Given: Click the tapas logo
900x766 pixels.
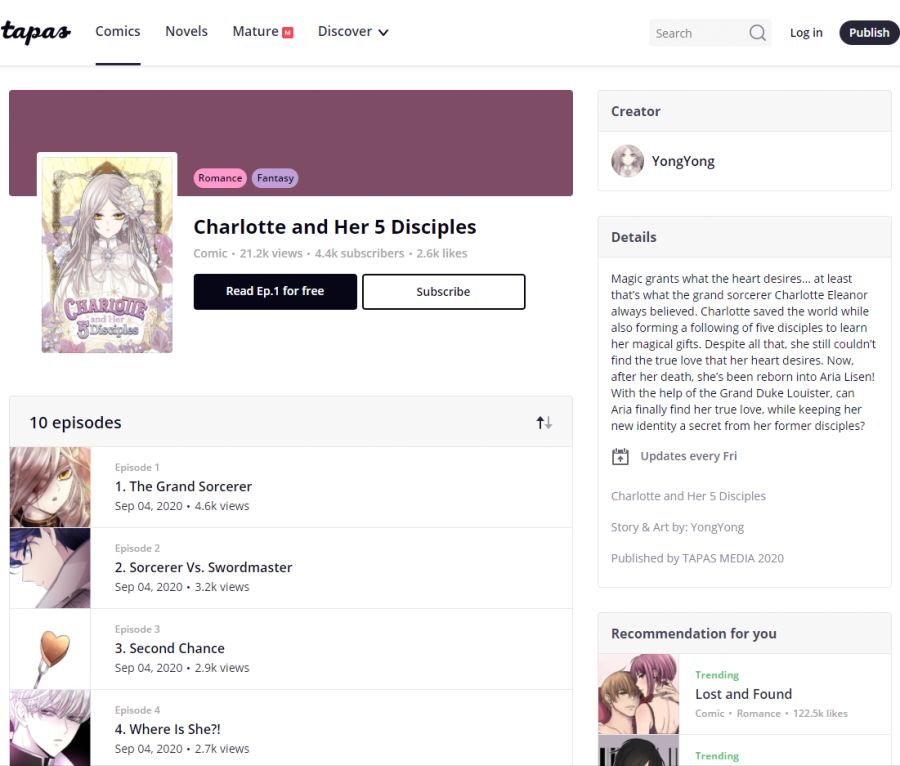Looking at the screenshot, I should coord(36,32).
